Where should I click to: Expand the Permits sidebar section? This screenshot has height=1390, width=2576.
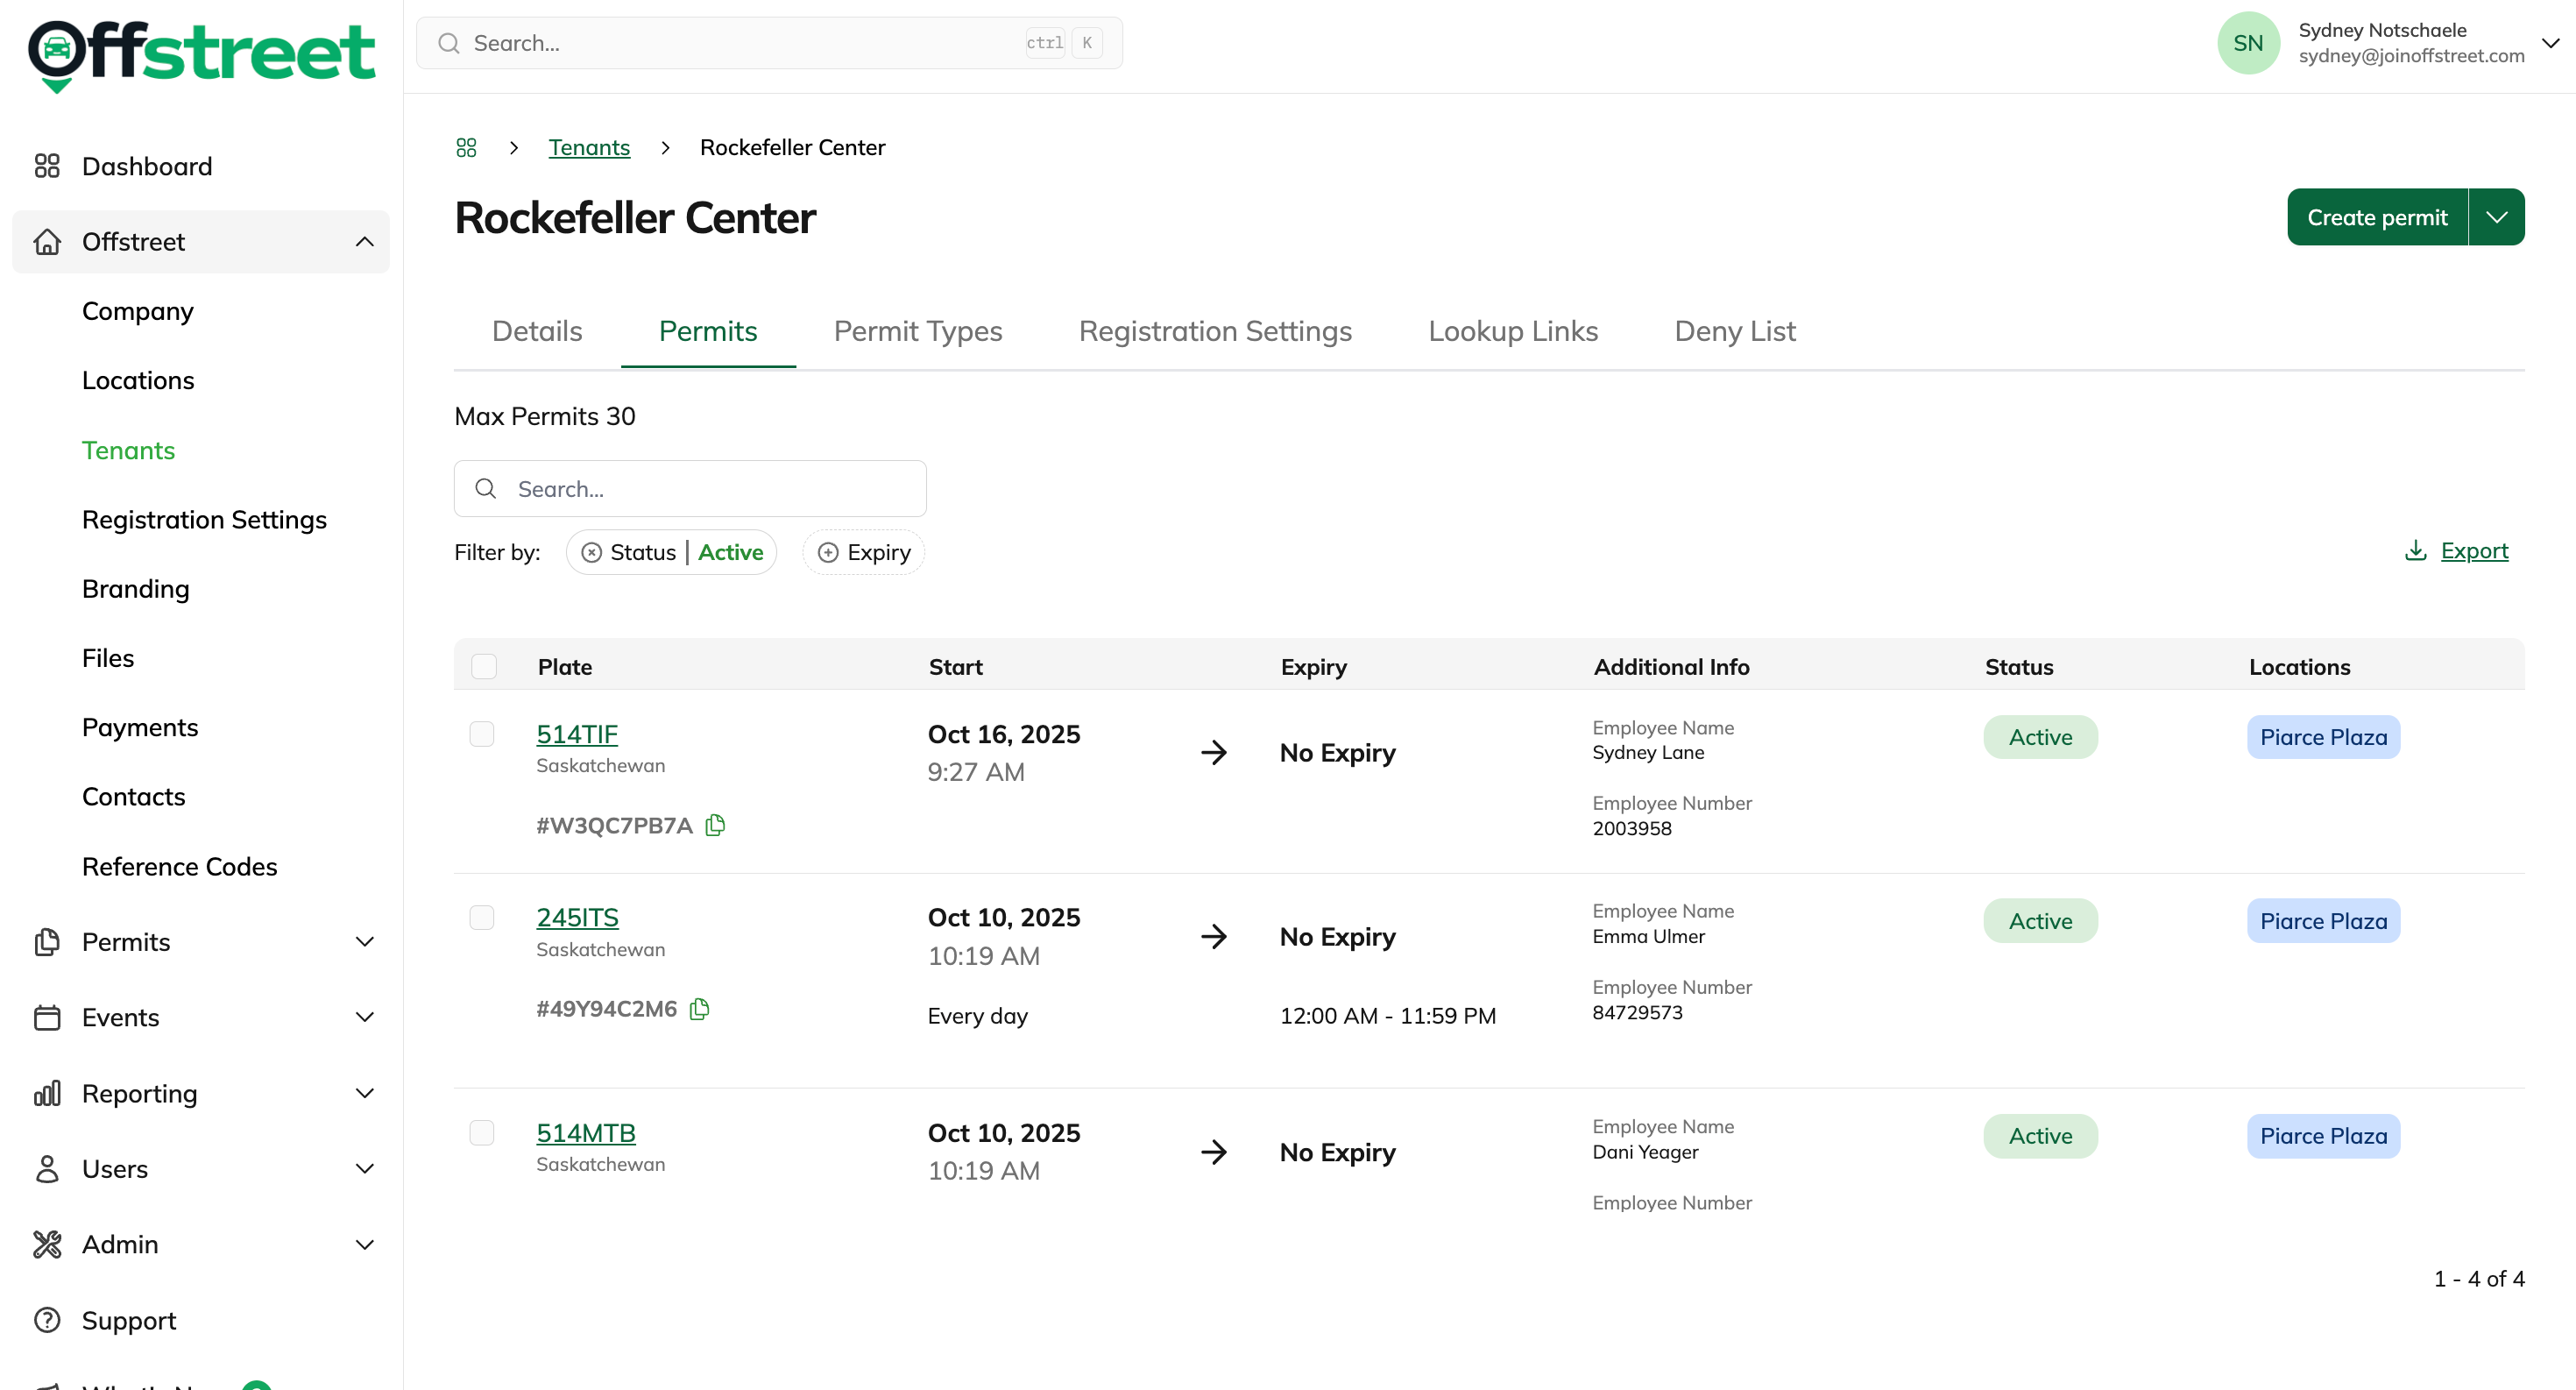tap(364, 942)
